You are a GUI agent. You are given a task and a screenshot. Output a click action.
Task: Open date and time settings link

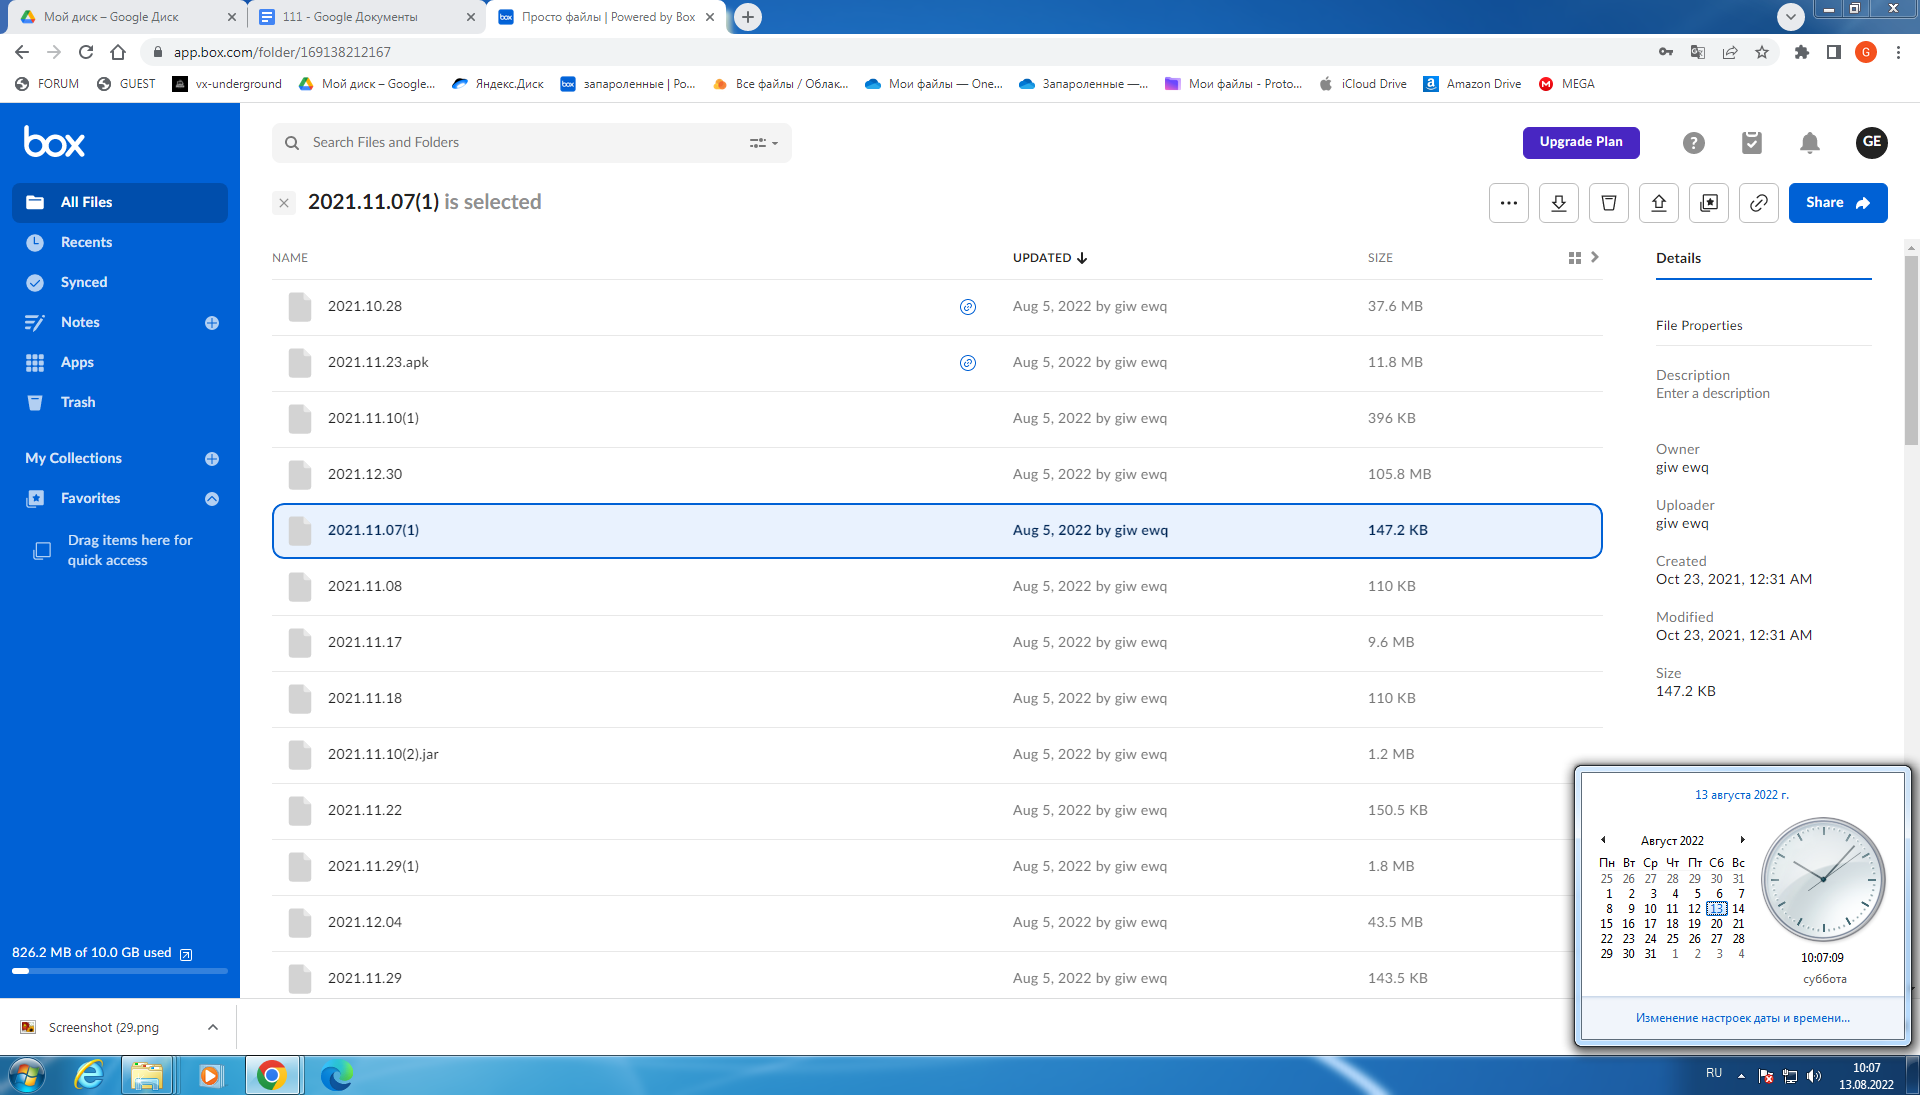[1742, 1018]
